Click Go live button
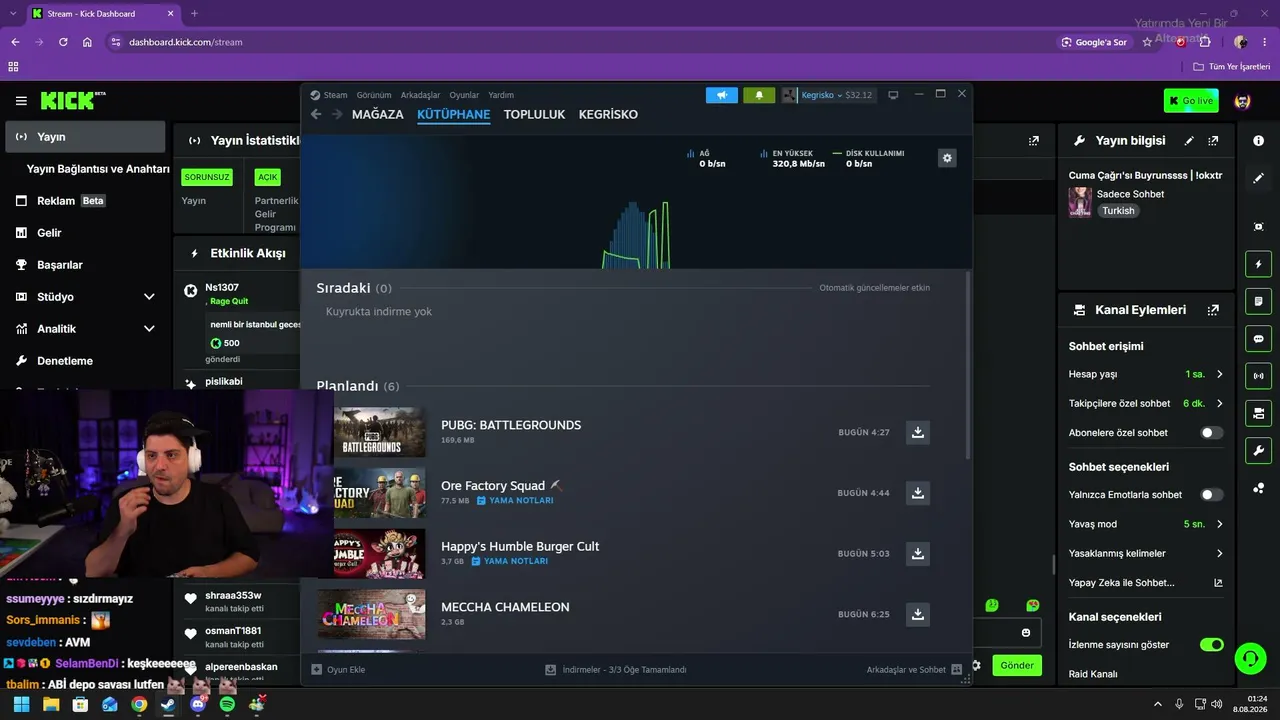The image size is (1280, 720). click(x=1191, y=101)
